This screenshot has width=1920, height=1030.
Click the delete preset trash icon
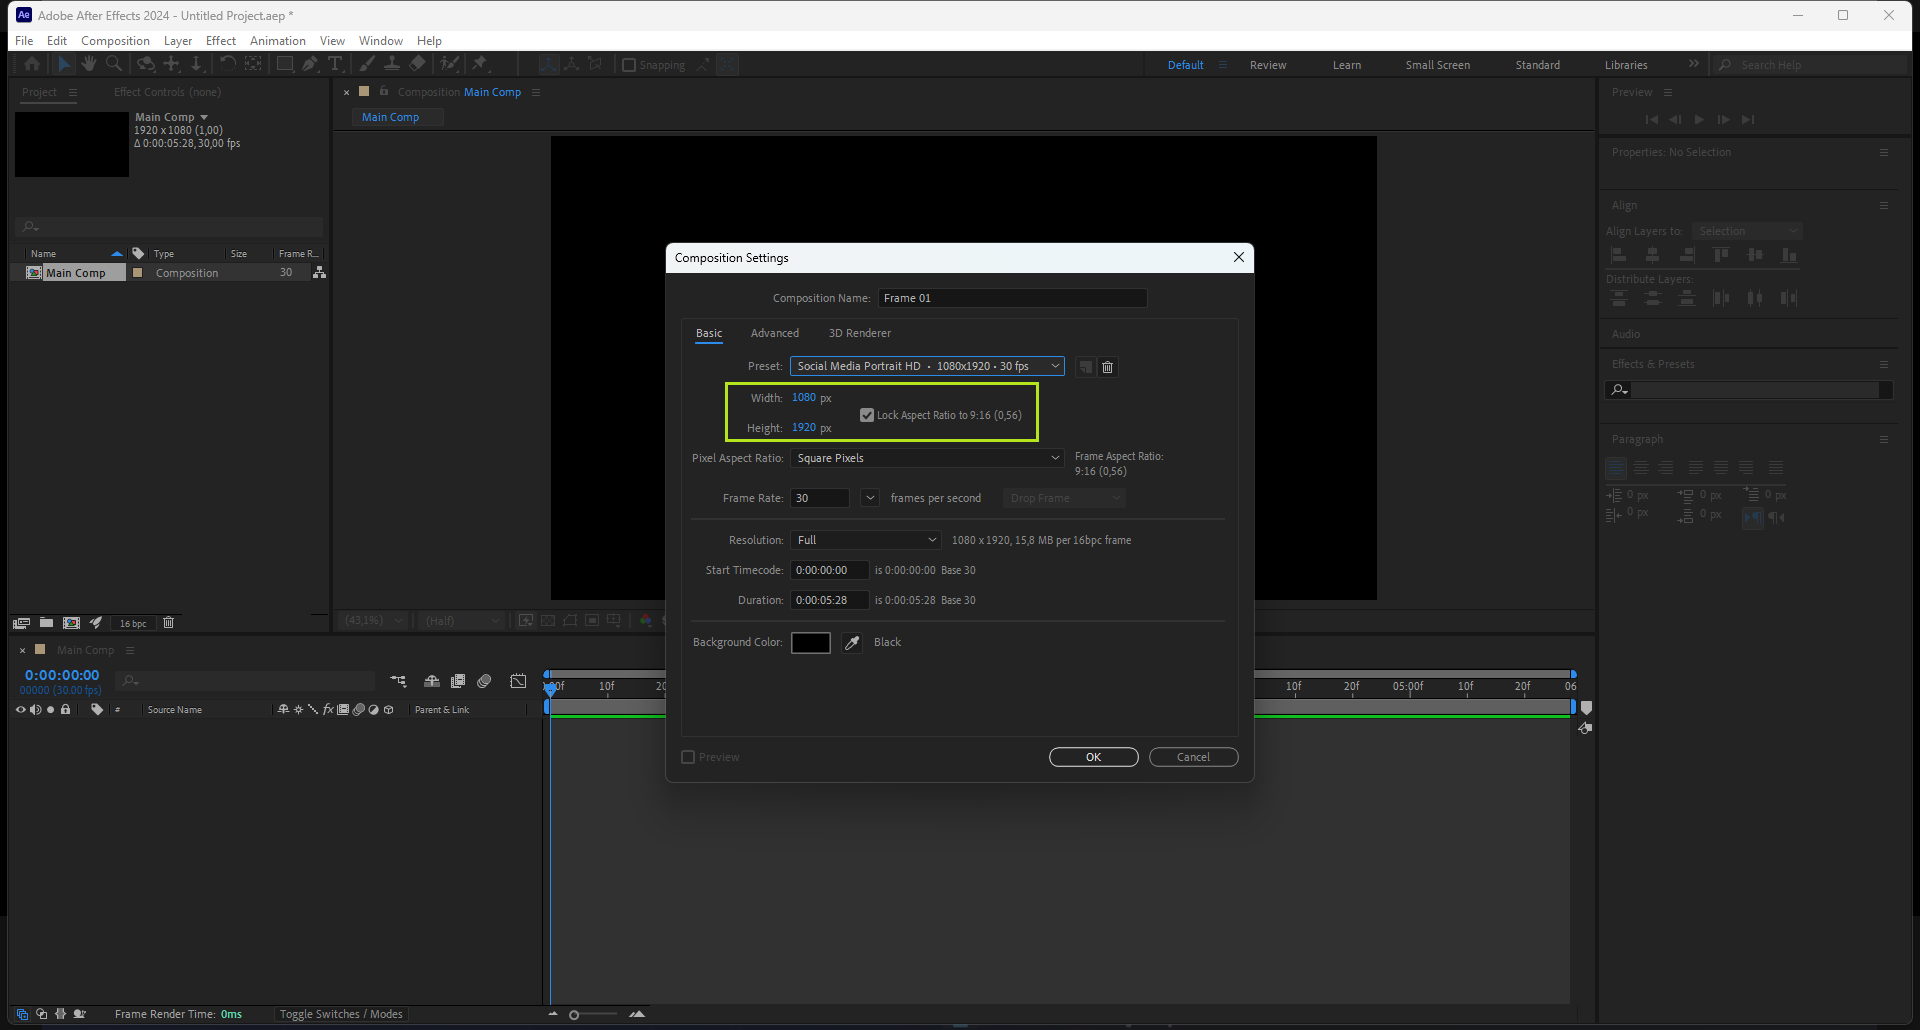coord(1108,367)
